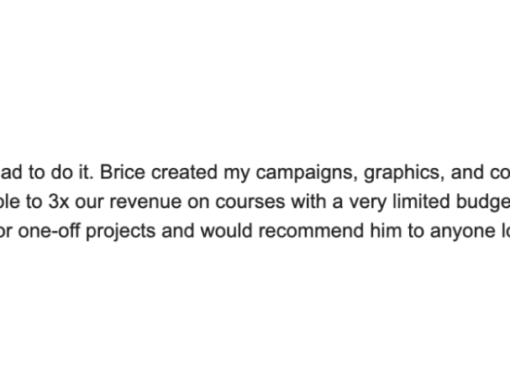Viewport: 510px width, 382px height.
Task: Click the word "my" before campaigns
Action: tap(237, 174)
